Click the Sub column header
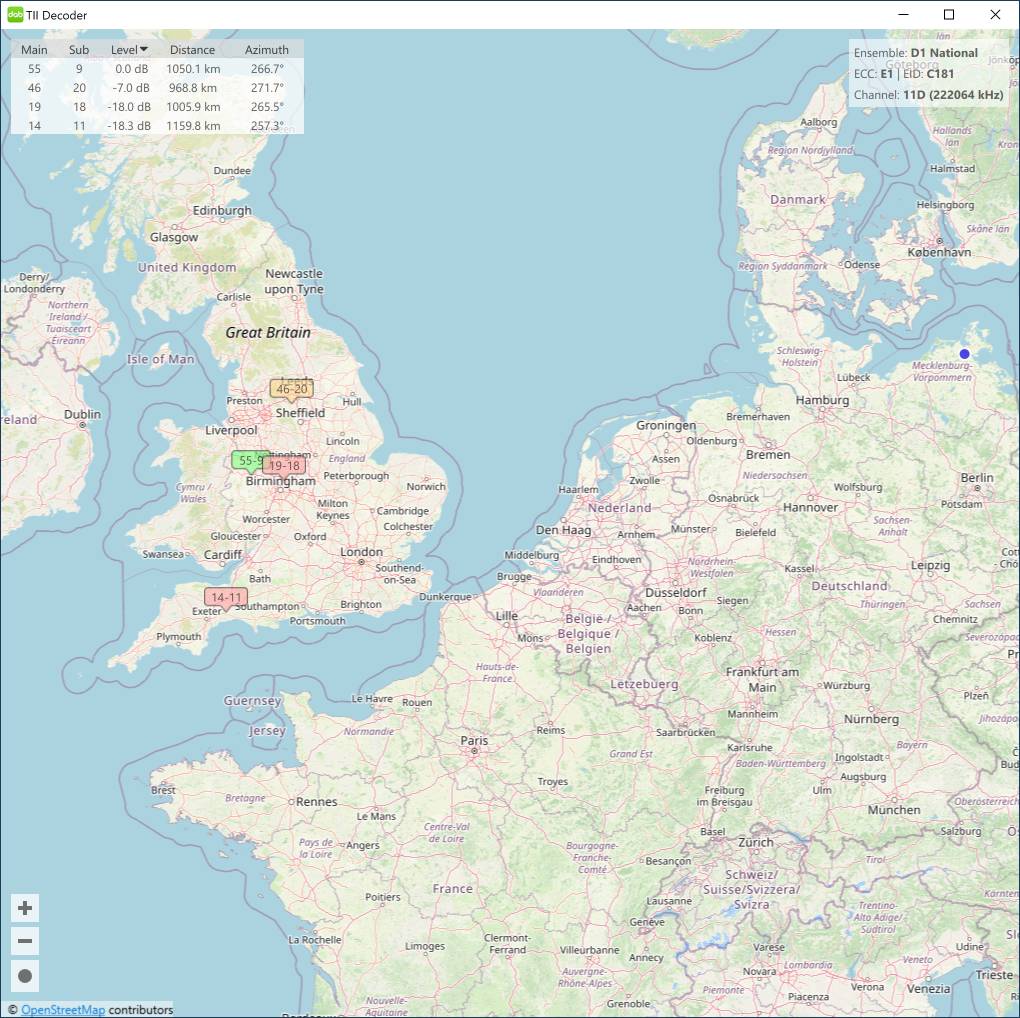Screen dimensions: 1020x1018 pyautogui.click(x=79, y=50)
